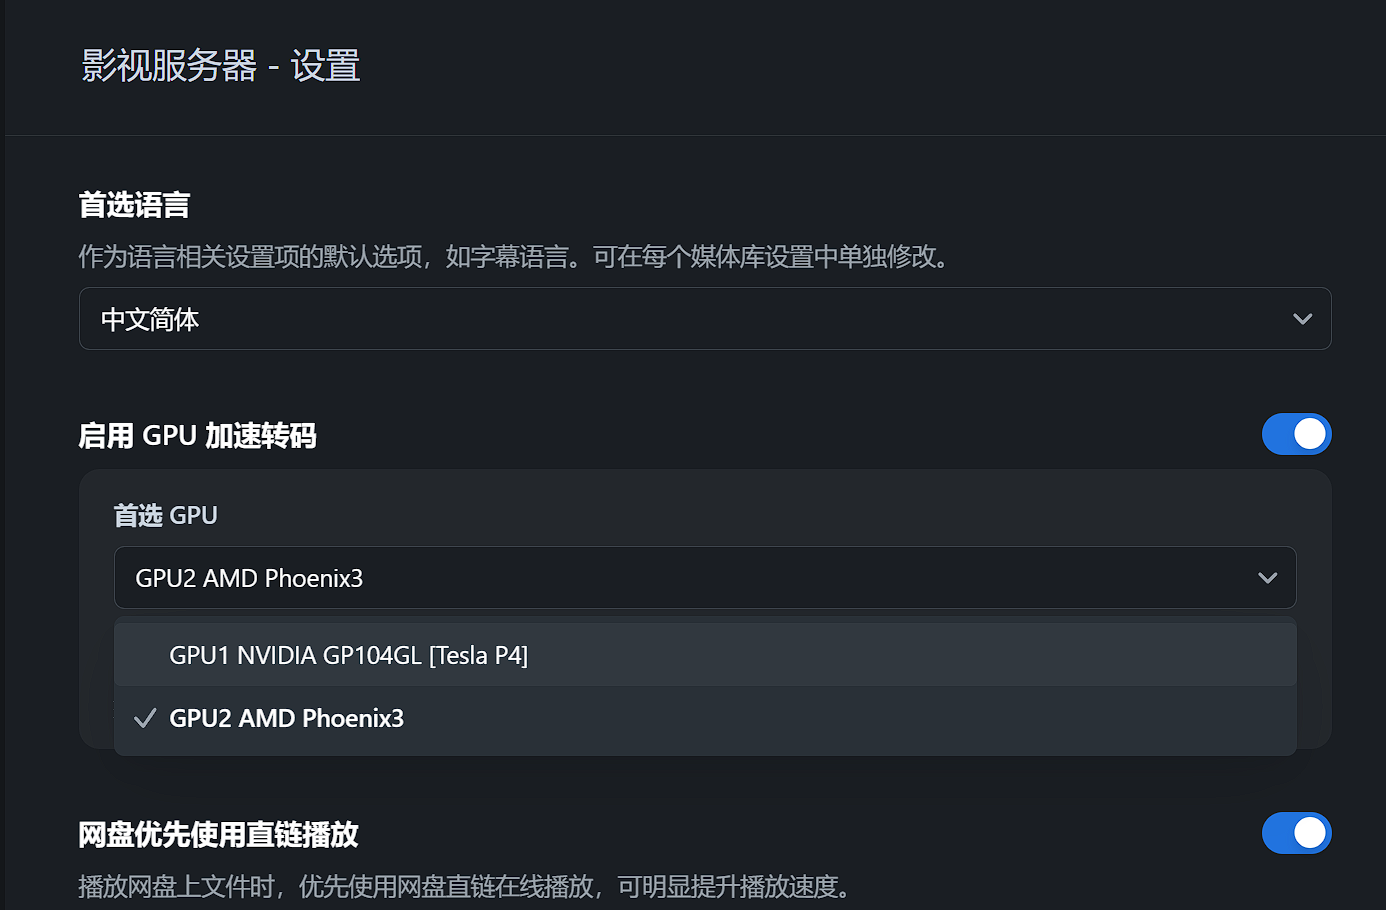1386x910 pixels.
Task: Click the white knob of the GPU acceleration switch
Action: click(x=1310, y=434)
